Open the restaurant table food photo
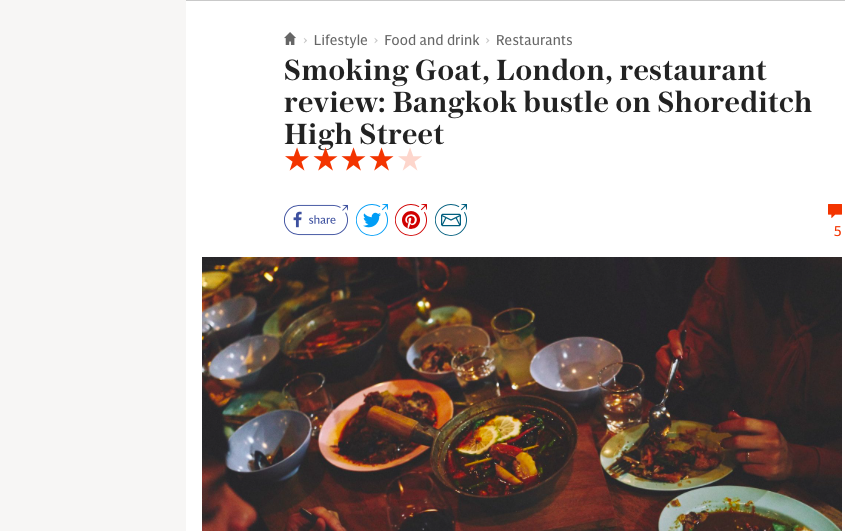This screenshot has width=845, height=531. [x=522, y=394]
